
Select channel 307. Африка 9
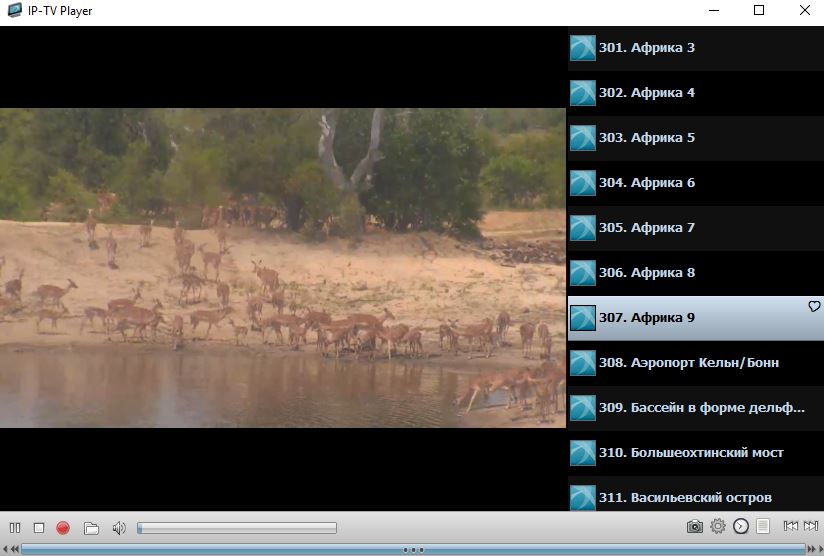696,318
